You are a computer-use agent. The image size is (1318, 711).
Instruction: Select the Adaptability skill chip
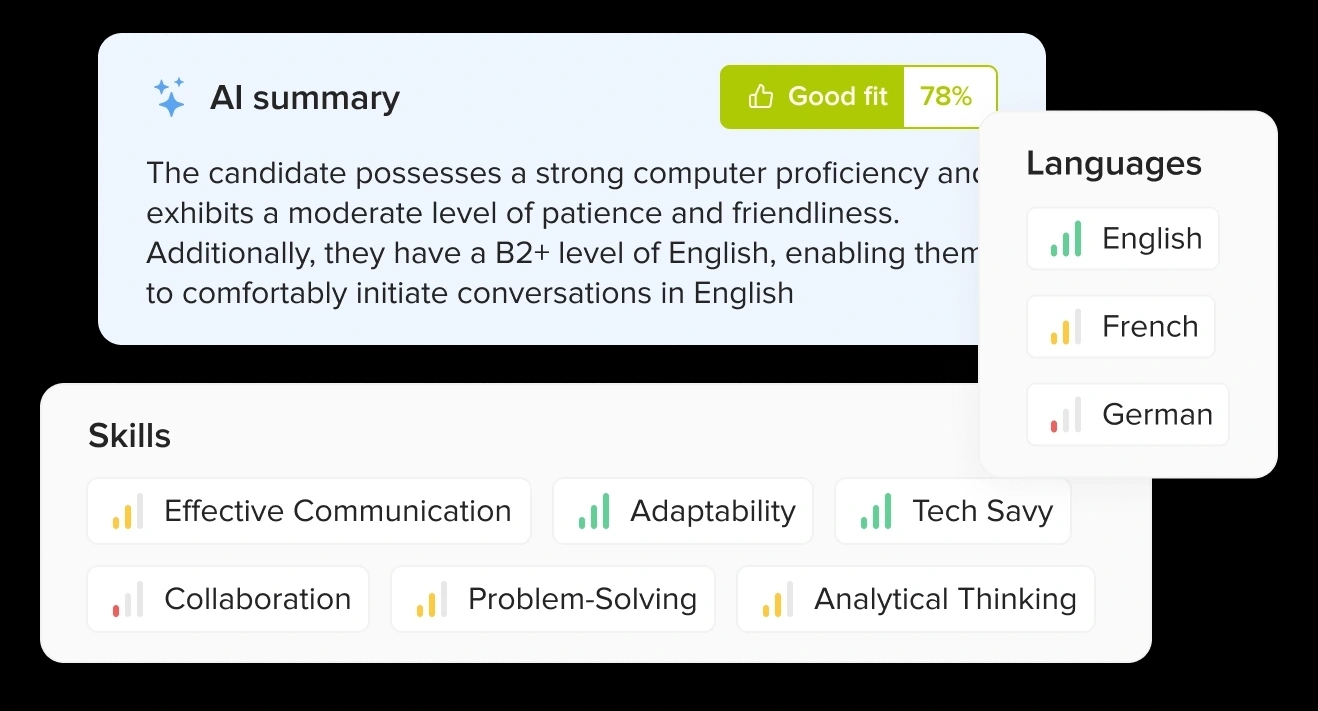(683, 511)
